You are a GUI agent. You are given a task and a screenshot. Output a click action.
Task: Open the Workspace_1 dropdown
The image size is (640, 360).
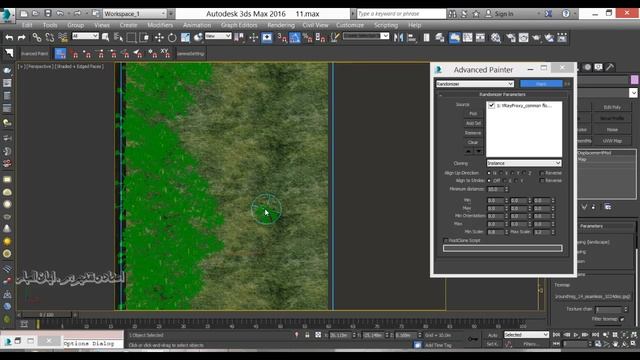[134, 14]
